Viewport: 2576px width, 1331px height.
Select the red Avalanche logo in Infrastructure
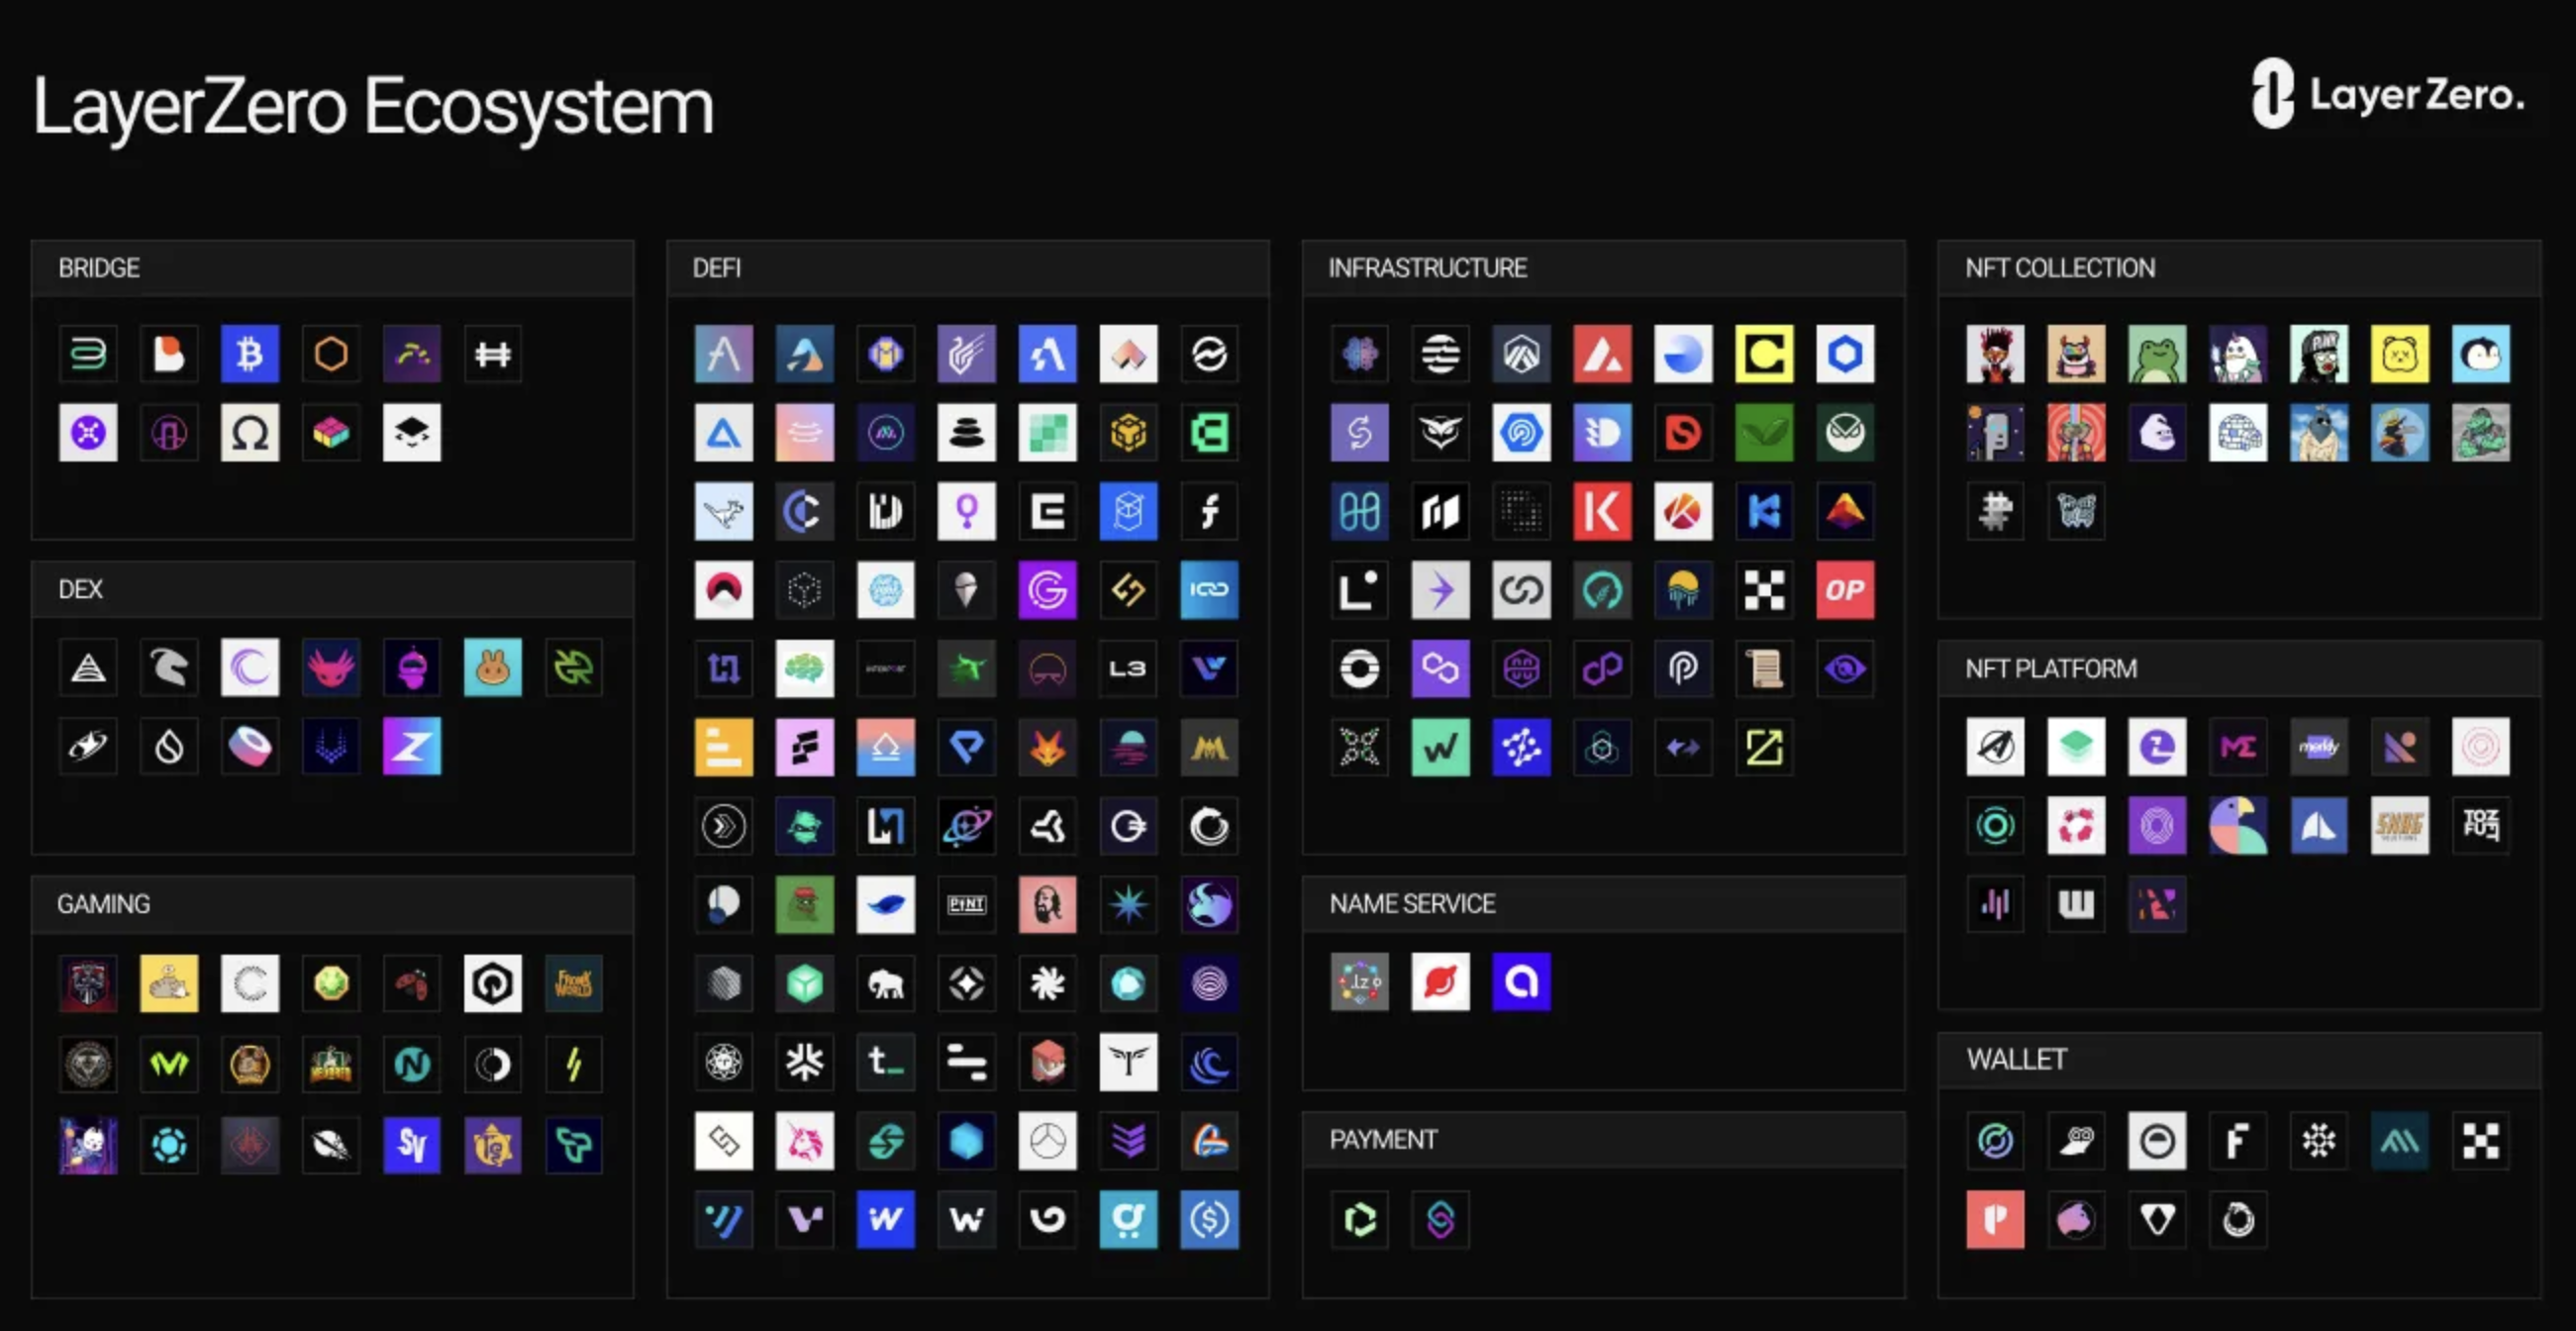(1602, 354)
